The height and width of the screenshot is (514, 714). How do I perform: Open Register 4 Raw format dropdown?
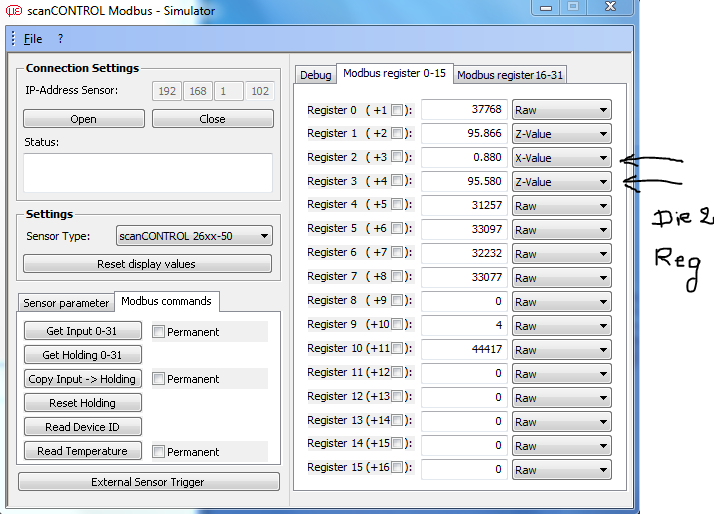pyautogui.click(x=561, y=206)
